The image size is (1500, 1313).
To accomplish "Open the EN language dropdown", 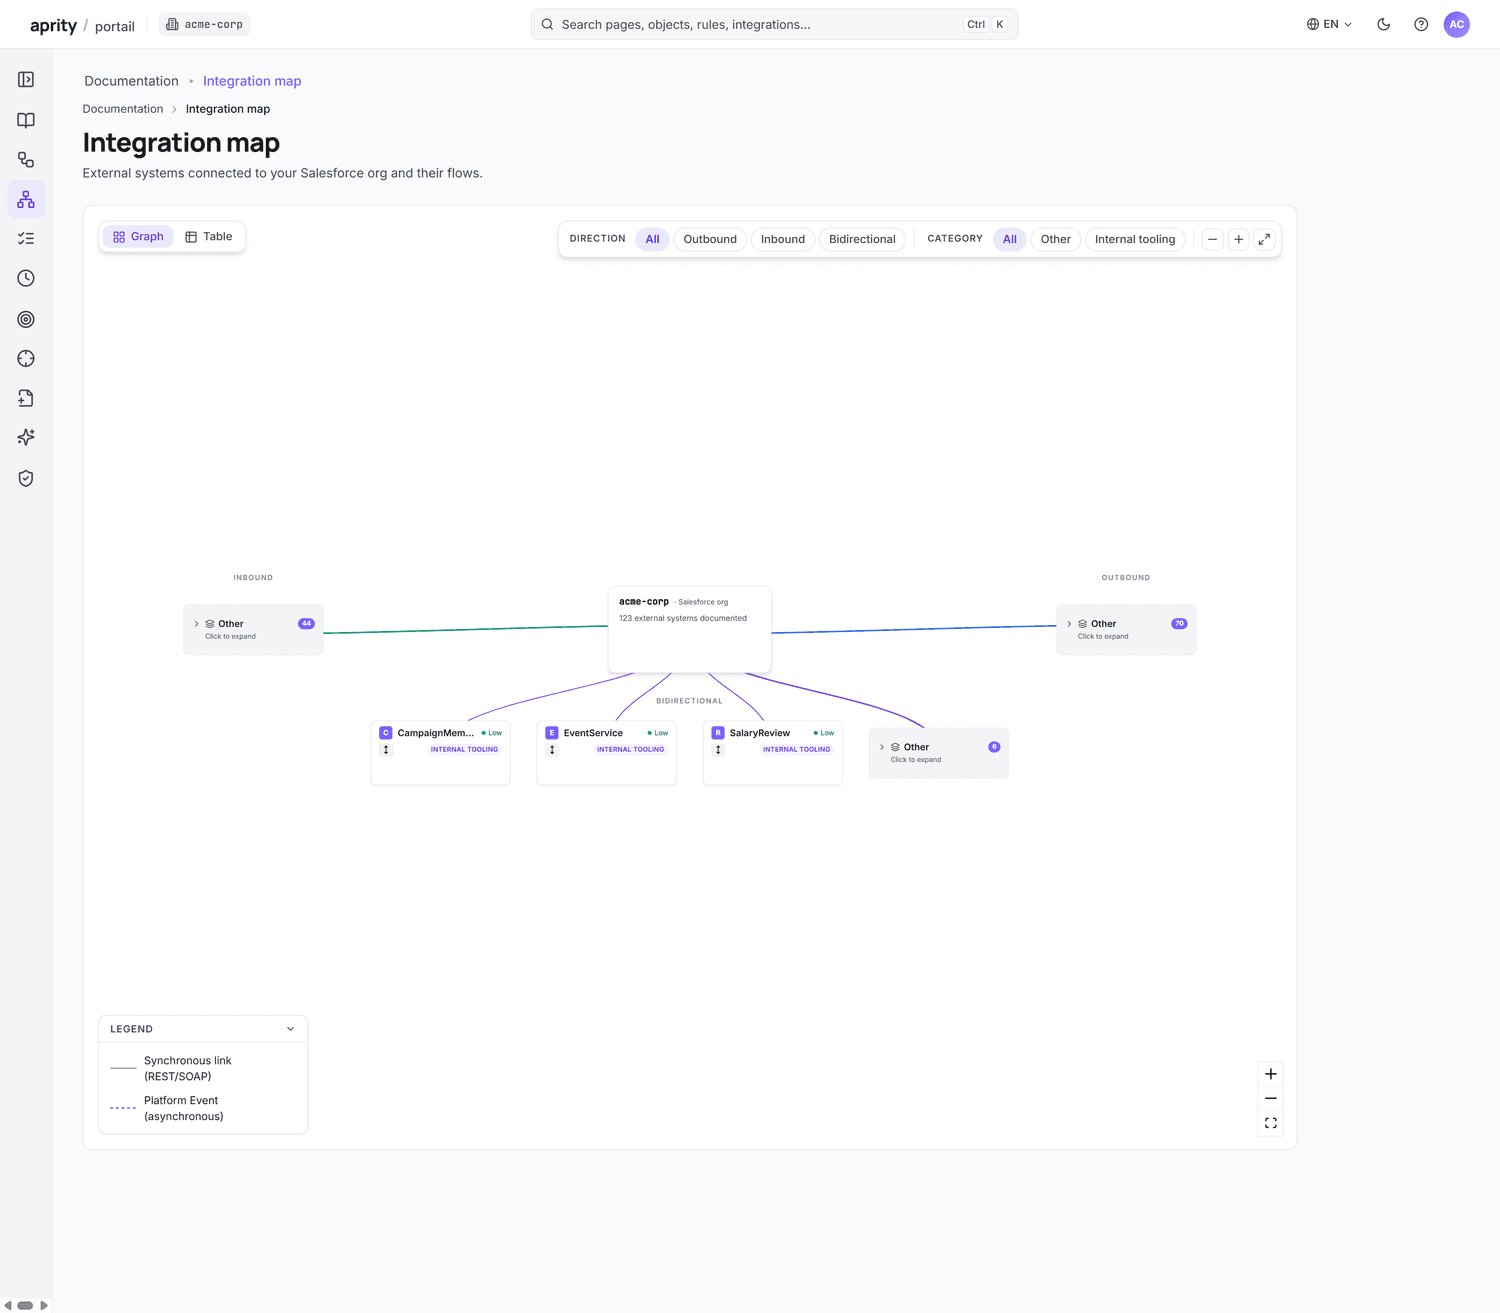I will tap(1329, 24).
